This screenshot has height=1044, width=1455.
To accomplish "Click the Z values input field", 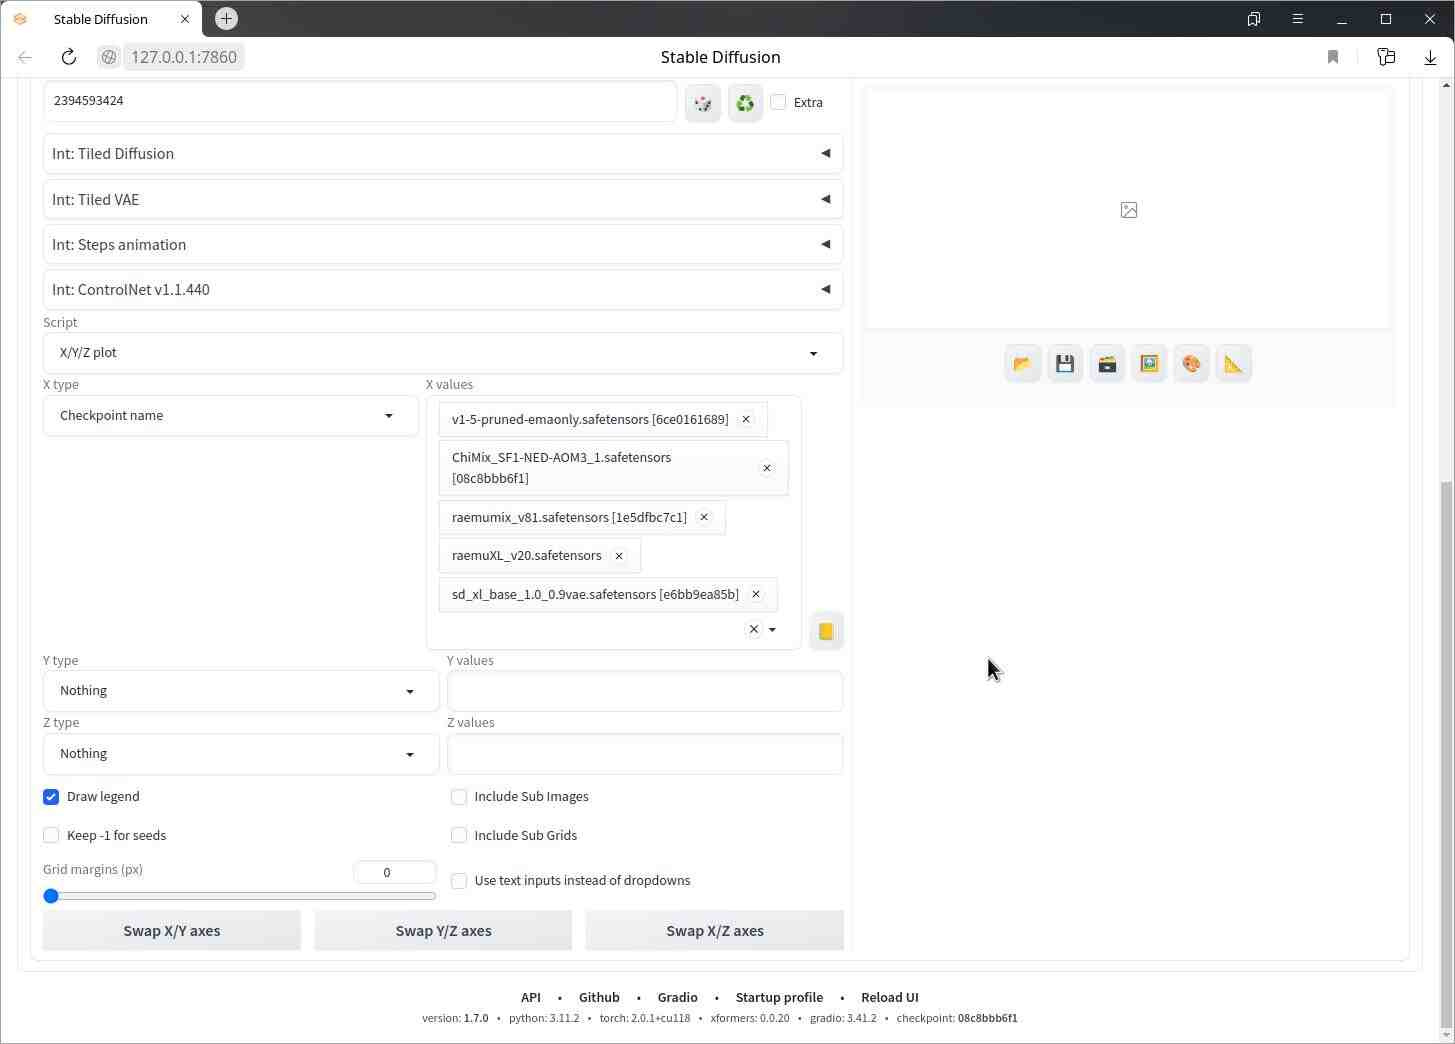I will 645,754.
